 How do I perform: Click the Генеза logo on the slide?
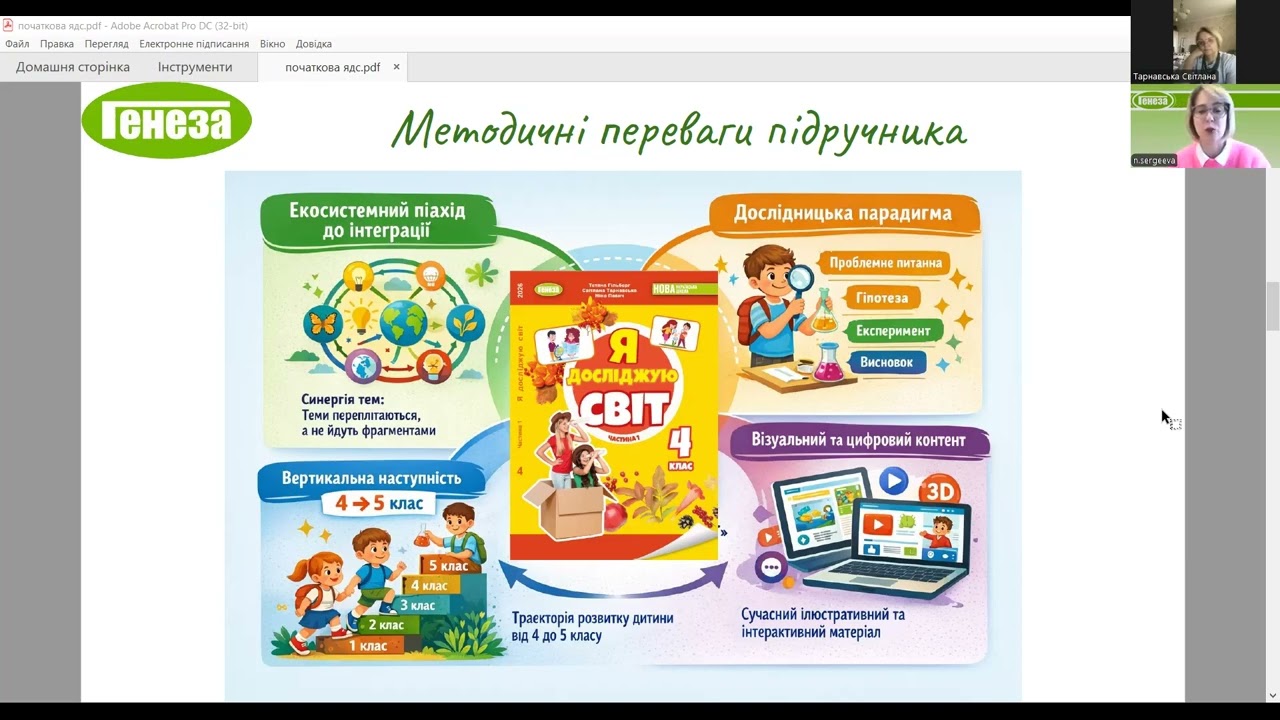(x=166, y=121)
